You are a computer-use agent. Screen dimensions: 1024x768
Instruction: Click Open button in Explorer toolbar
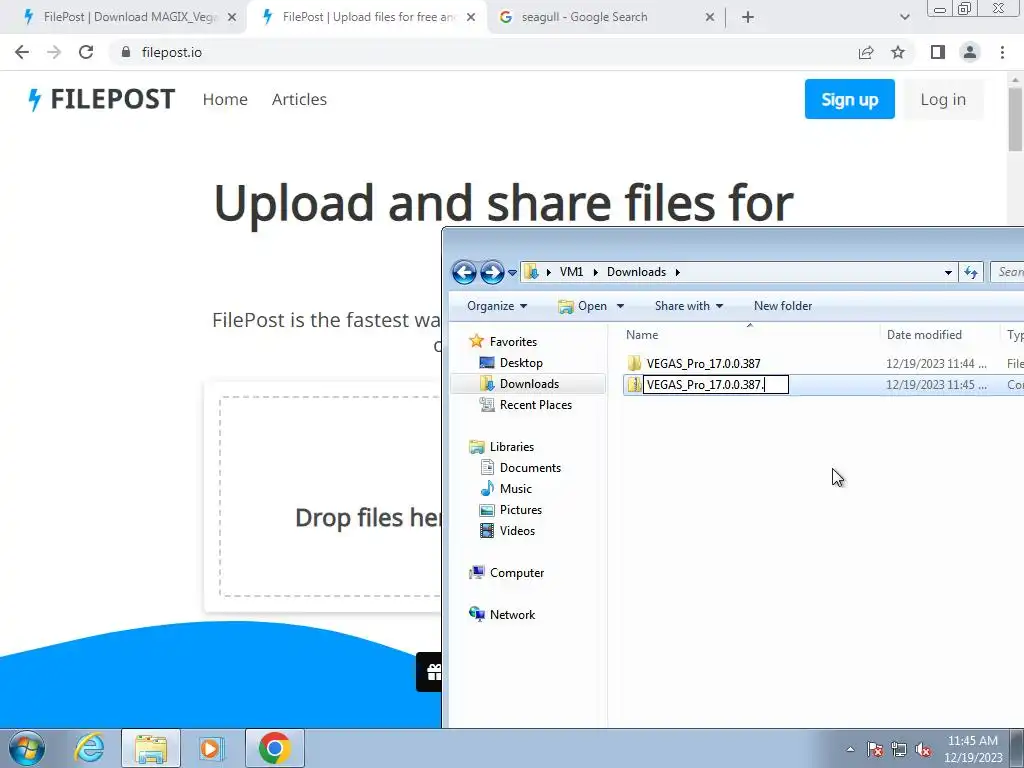pyautogui.click(x=583, y=306)
